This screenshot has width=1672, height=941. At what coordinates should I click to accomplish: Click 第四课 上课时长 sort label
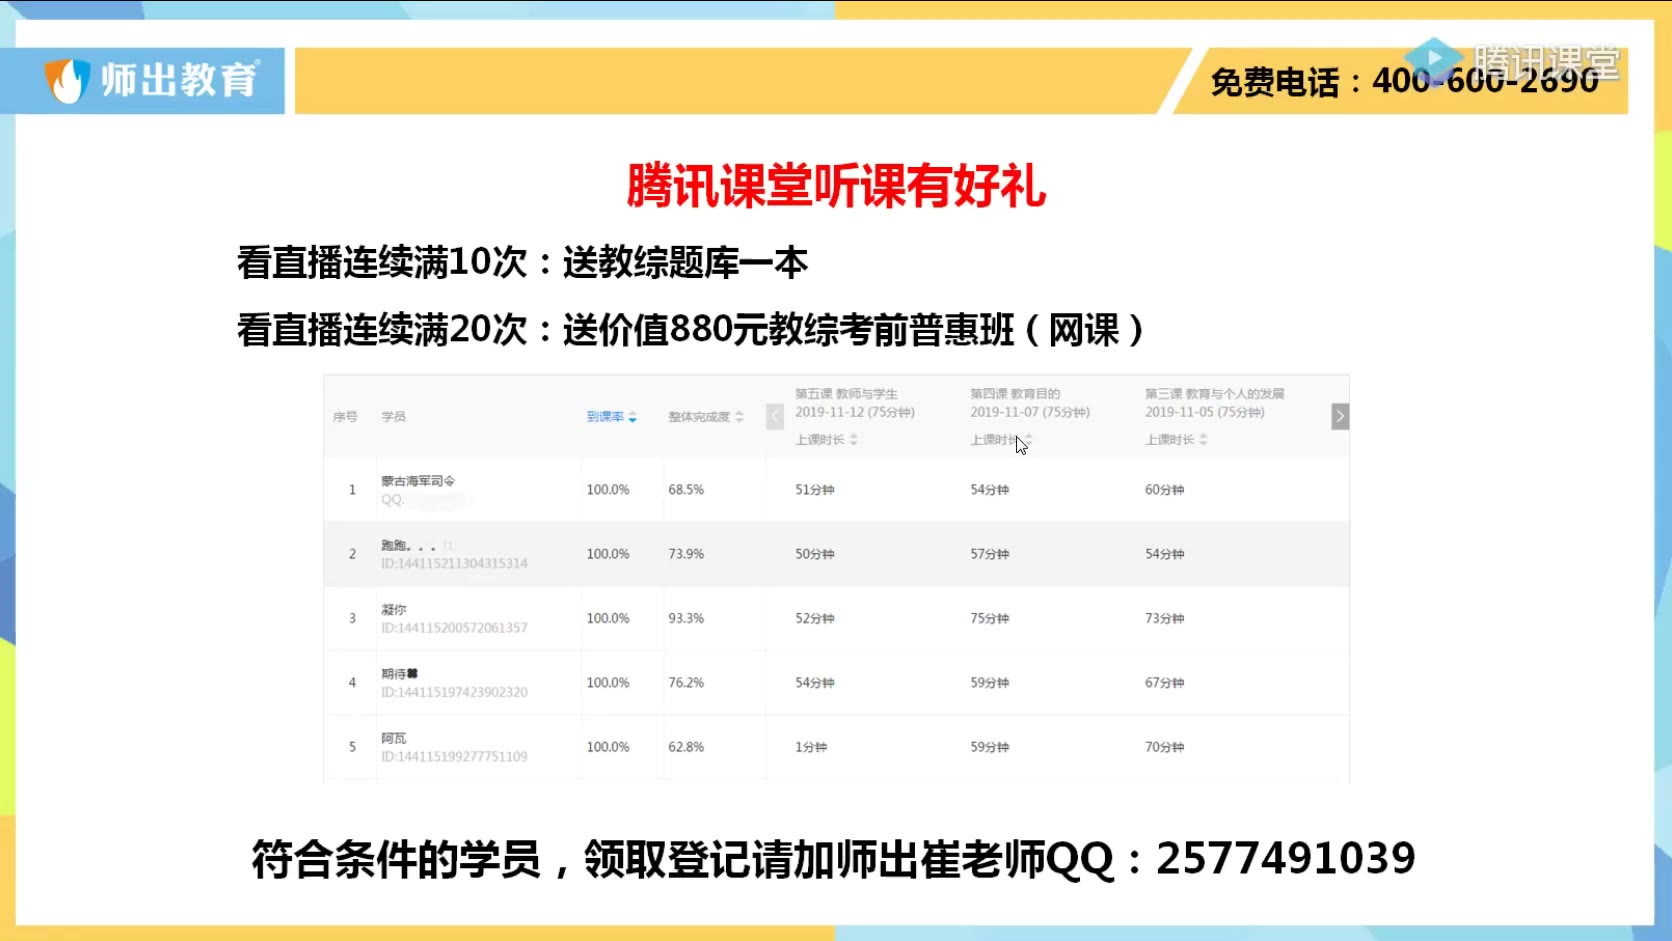(994, 440)
